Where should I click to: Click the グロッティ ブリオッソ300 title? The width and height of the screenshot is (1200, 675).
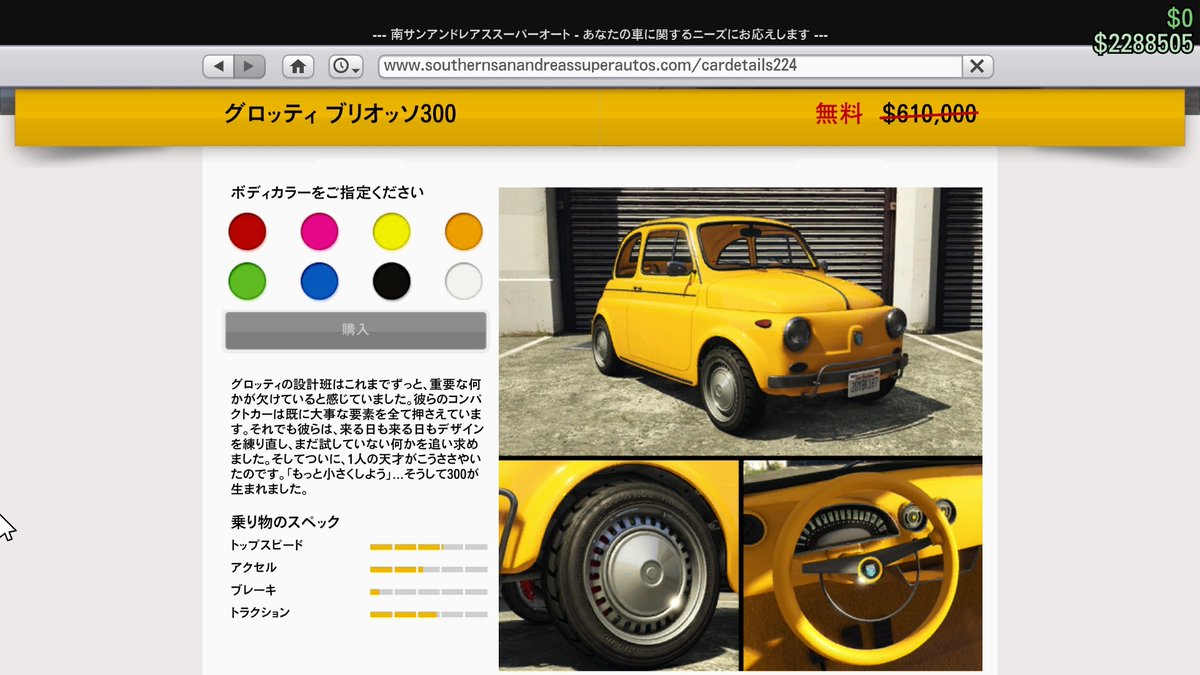(340, 114)
